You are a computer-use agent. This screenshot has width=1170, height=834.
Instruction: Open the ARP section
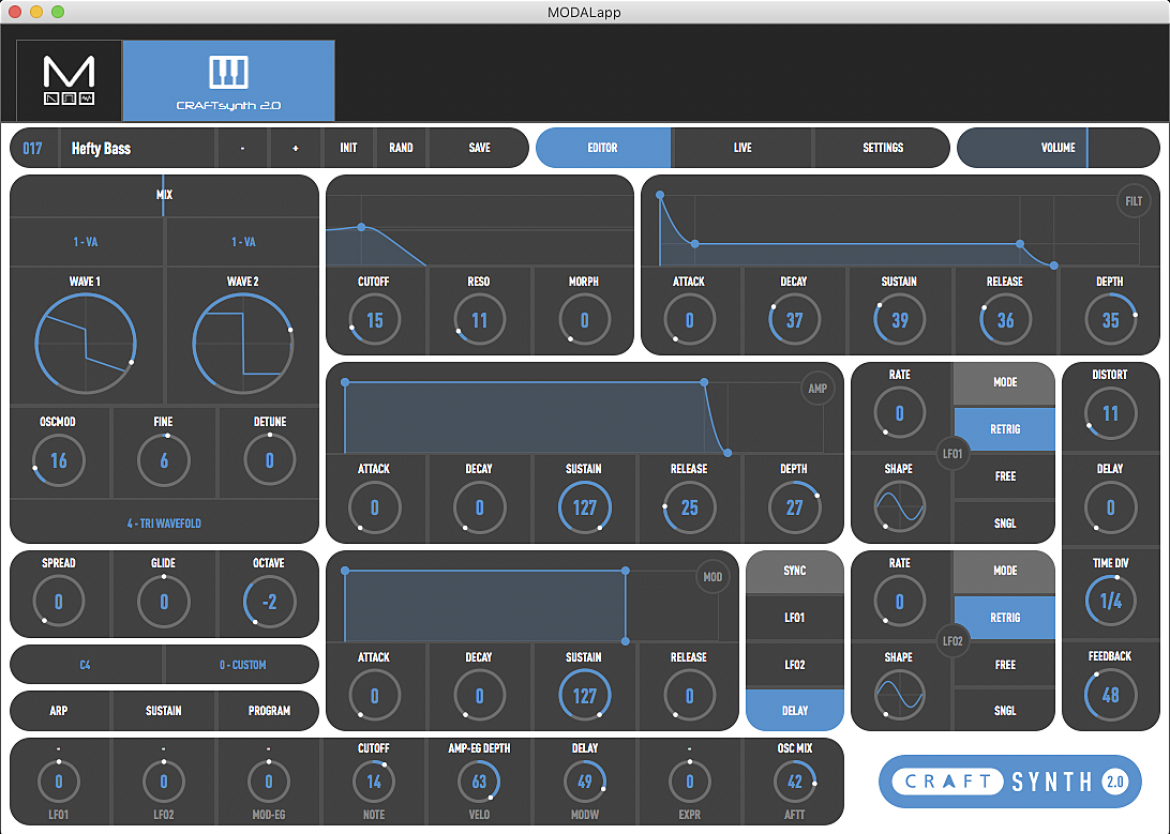[x=59, y=710]
